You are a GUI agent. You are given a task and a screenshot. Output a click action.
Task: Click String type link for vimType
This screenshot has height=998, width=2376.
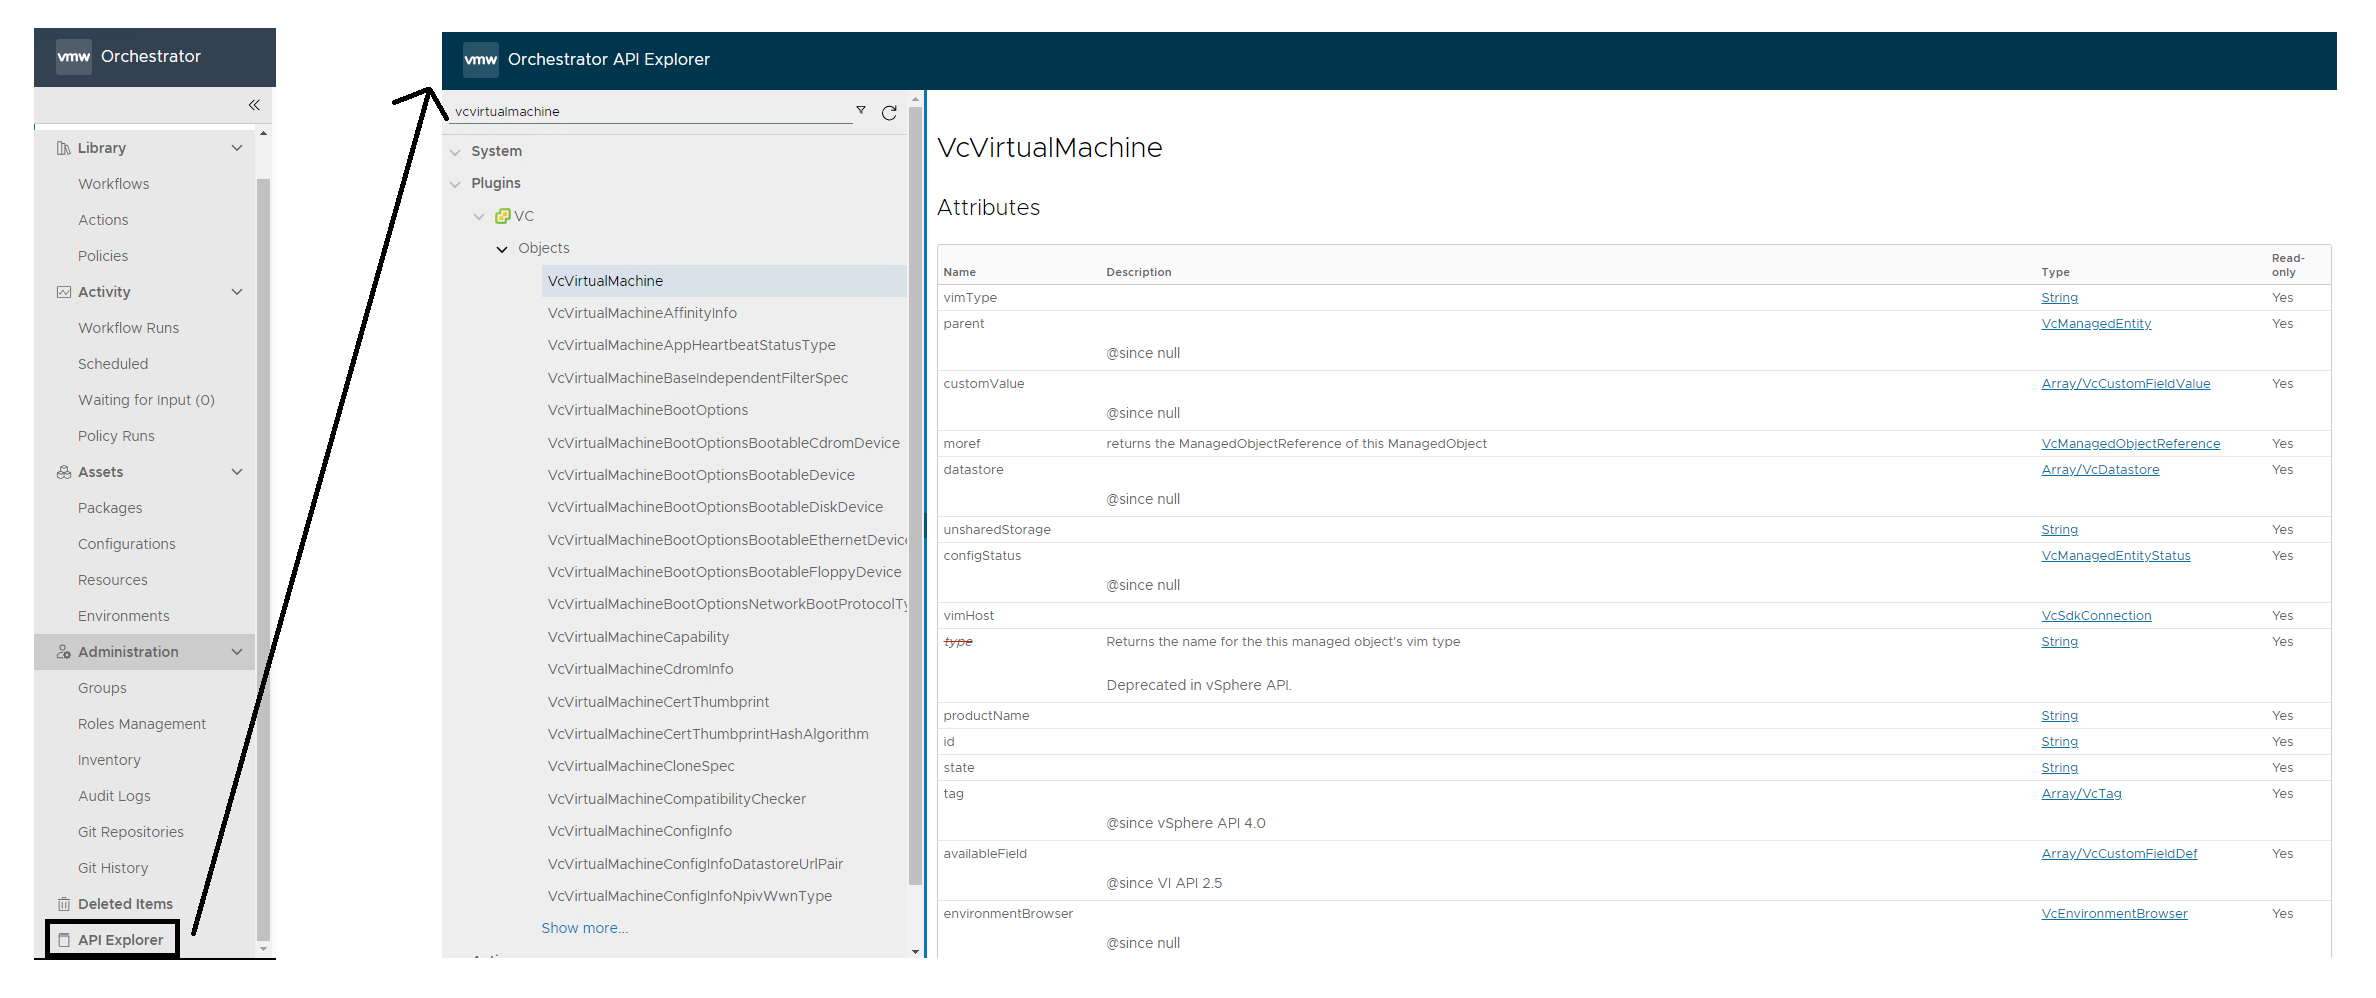[2059, 298]
